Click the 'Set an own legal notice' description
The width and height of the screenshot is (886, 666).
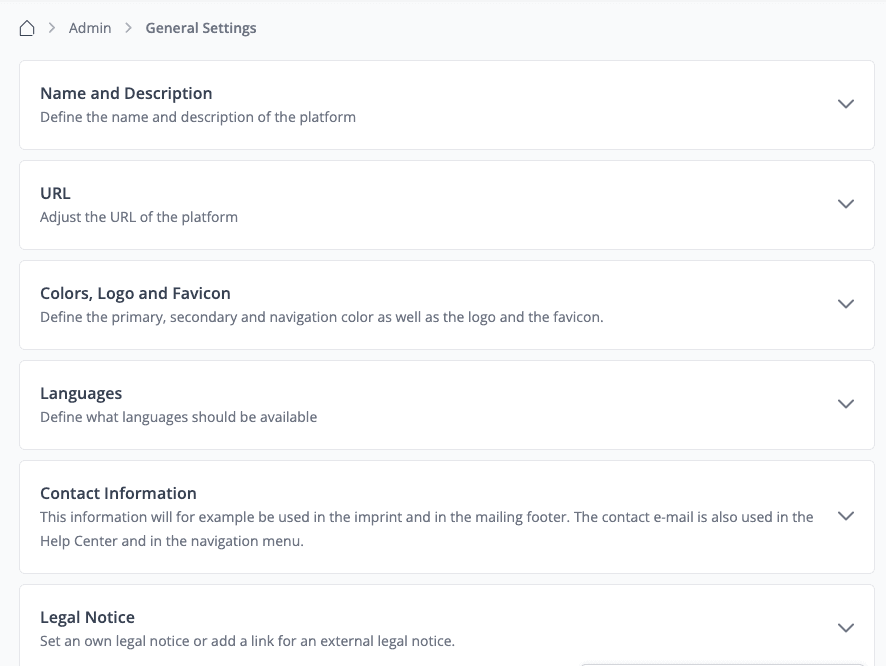point(247,640)
